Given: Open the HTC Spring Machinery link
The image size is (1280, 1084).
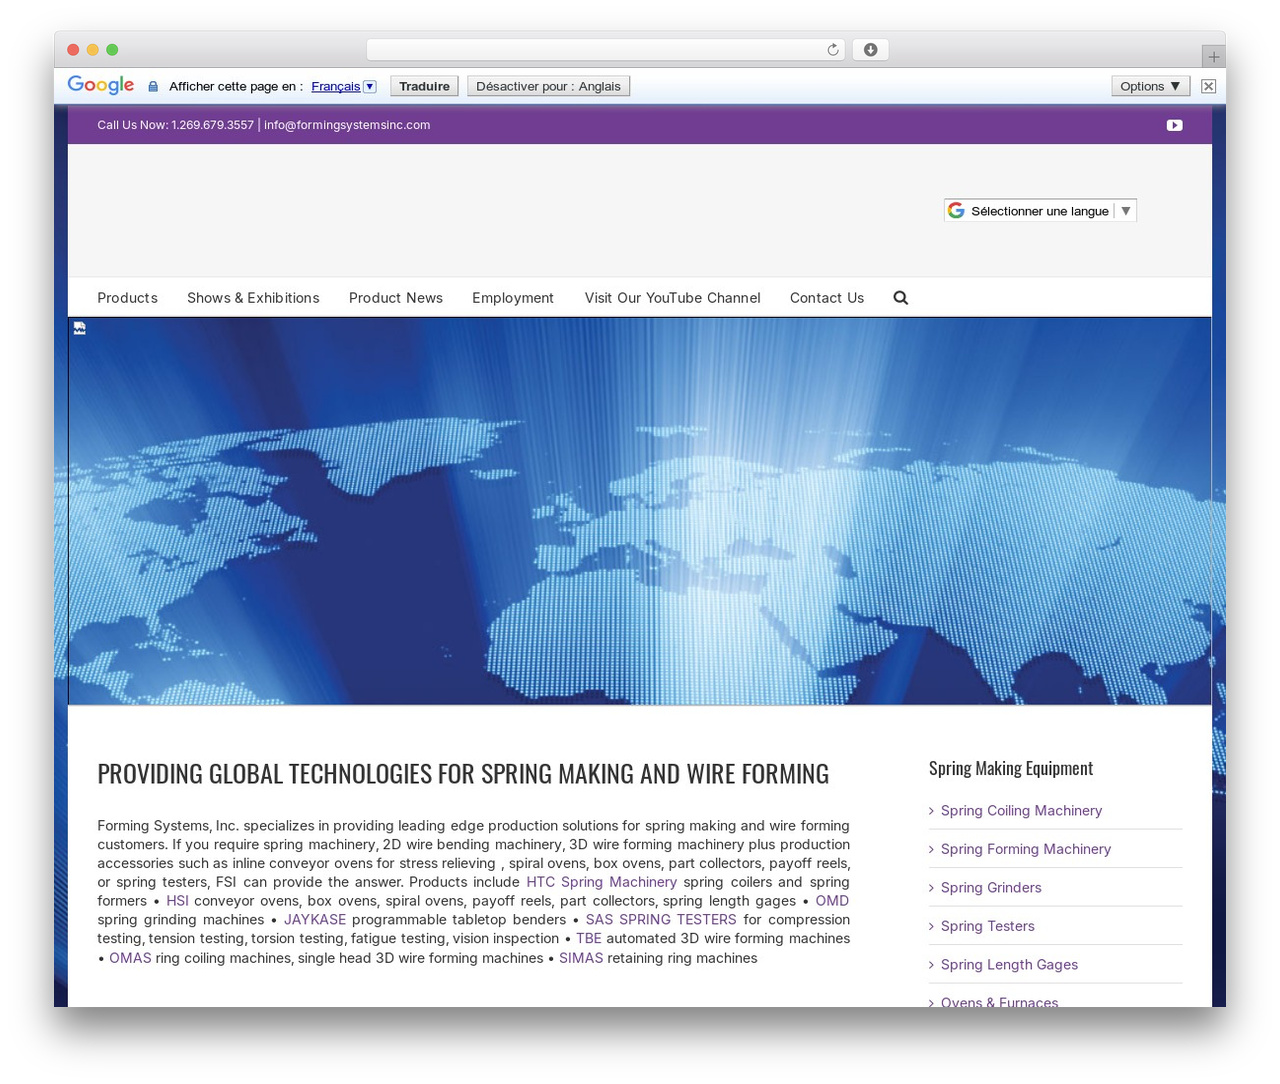Looking at the screenshot, I should (x=601, y=882).
